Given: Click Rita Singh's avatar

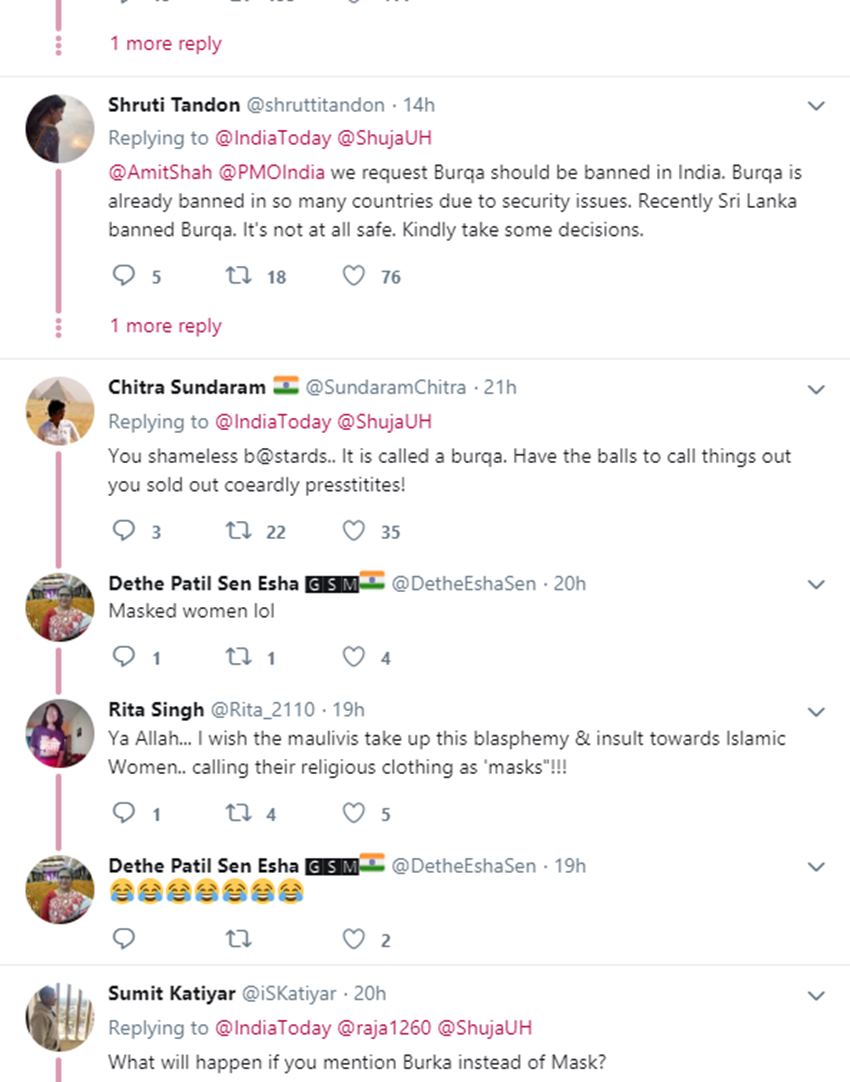Looking at the screenshot, I should (60, 733).
